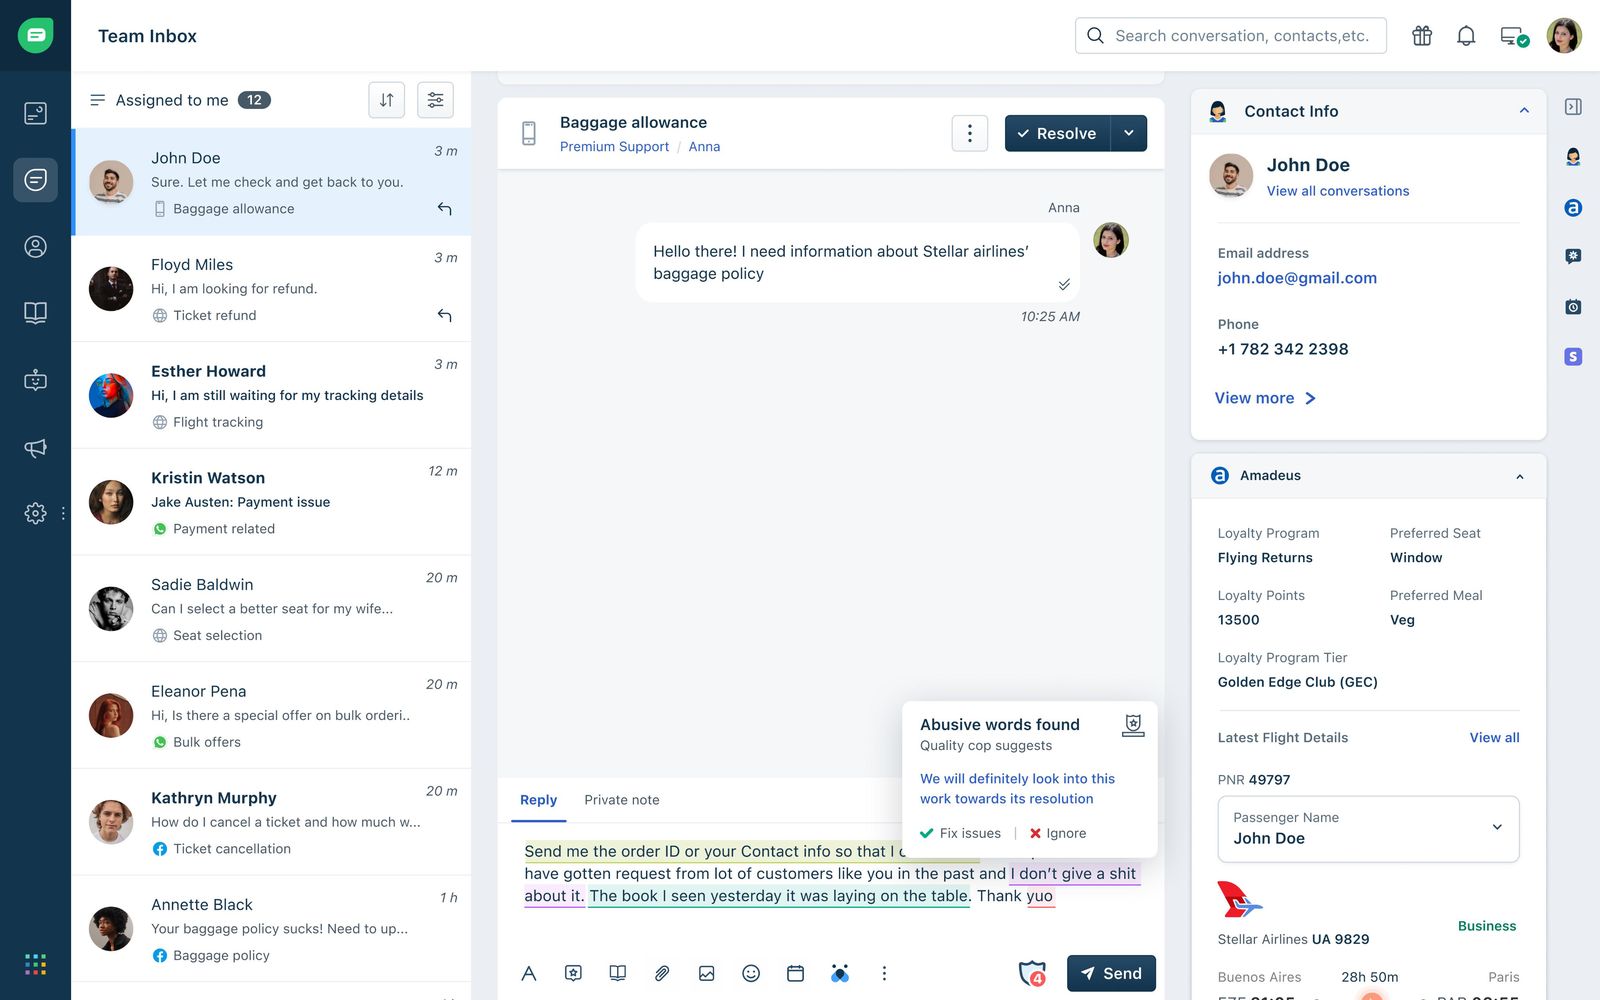Image resolution: width=1600 pixels, height=1000 pixels.
Task: Click View all conversations link
Action: pyautogui.click(x=1338, y=191)
